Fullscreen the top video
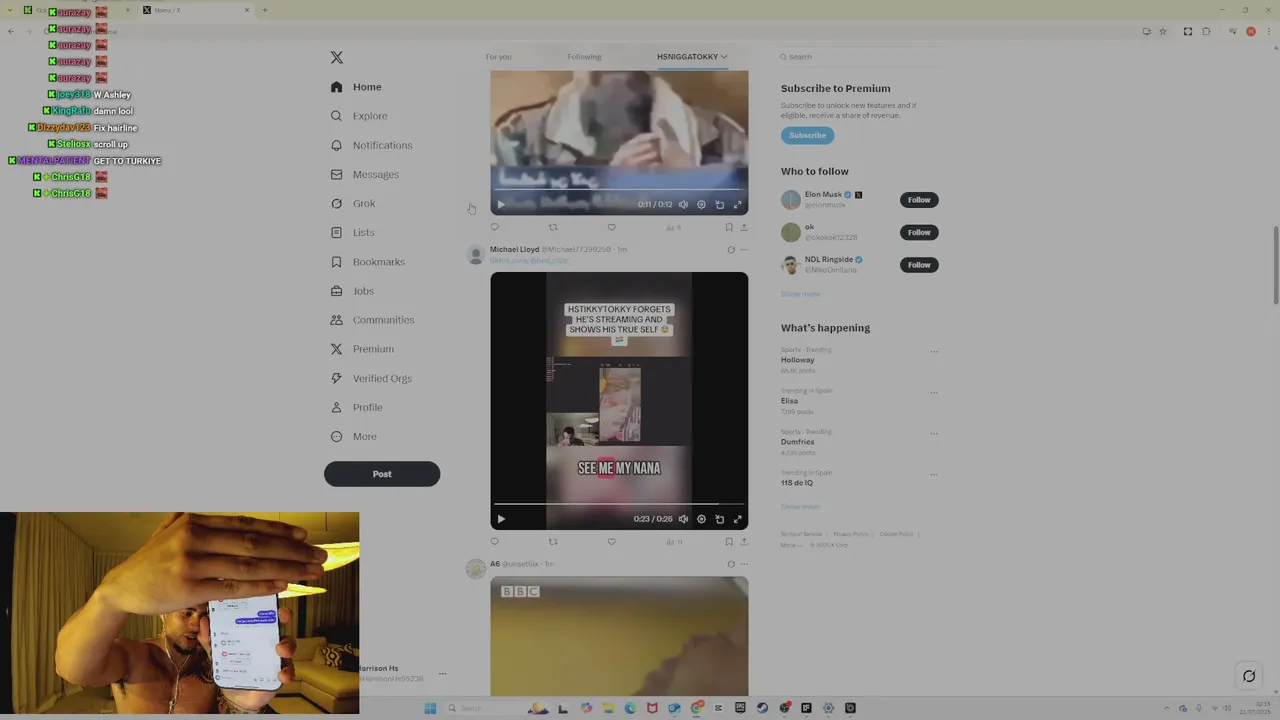This screenshot has height=720, width=1280. click(737, 204)
